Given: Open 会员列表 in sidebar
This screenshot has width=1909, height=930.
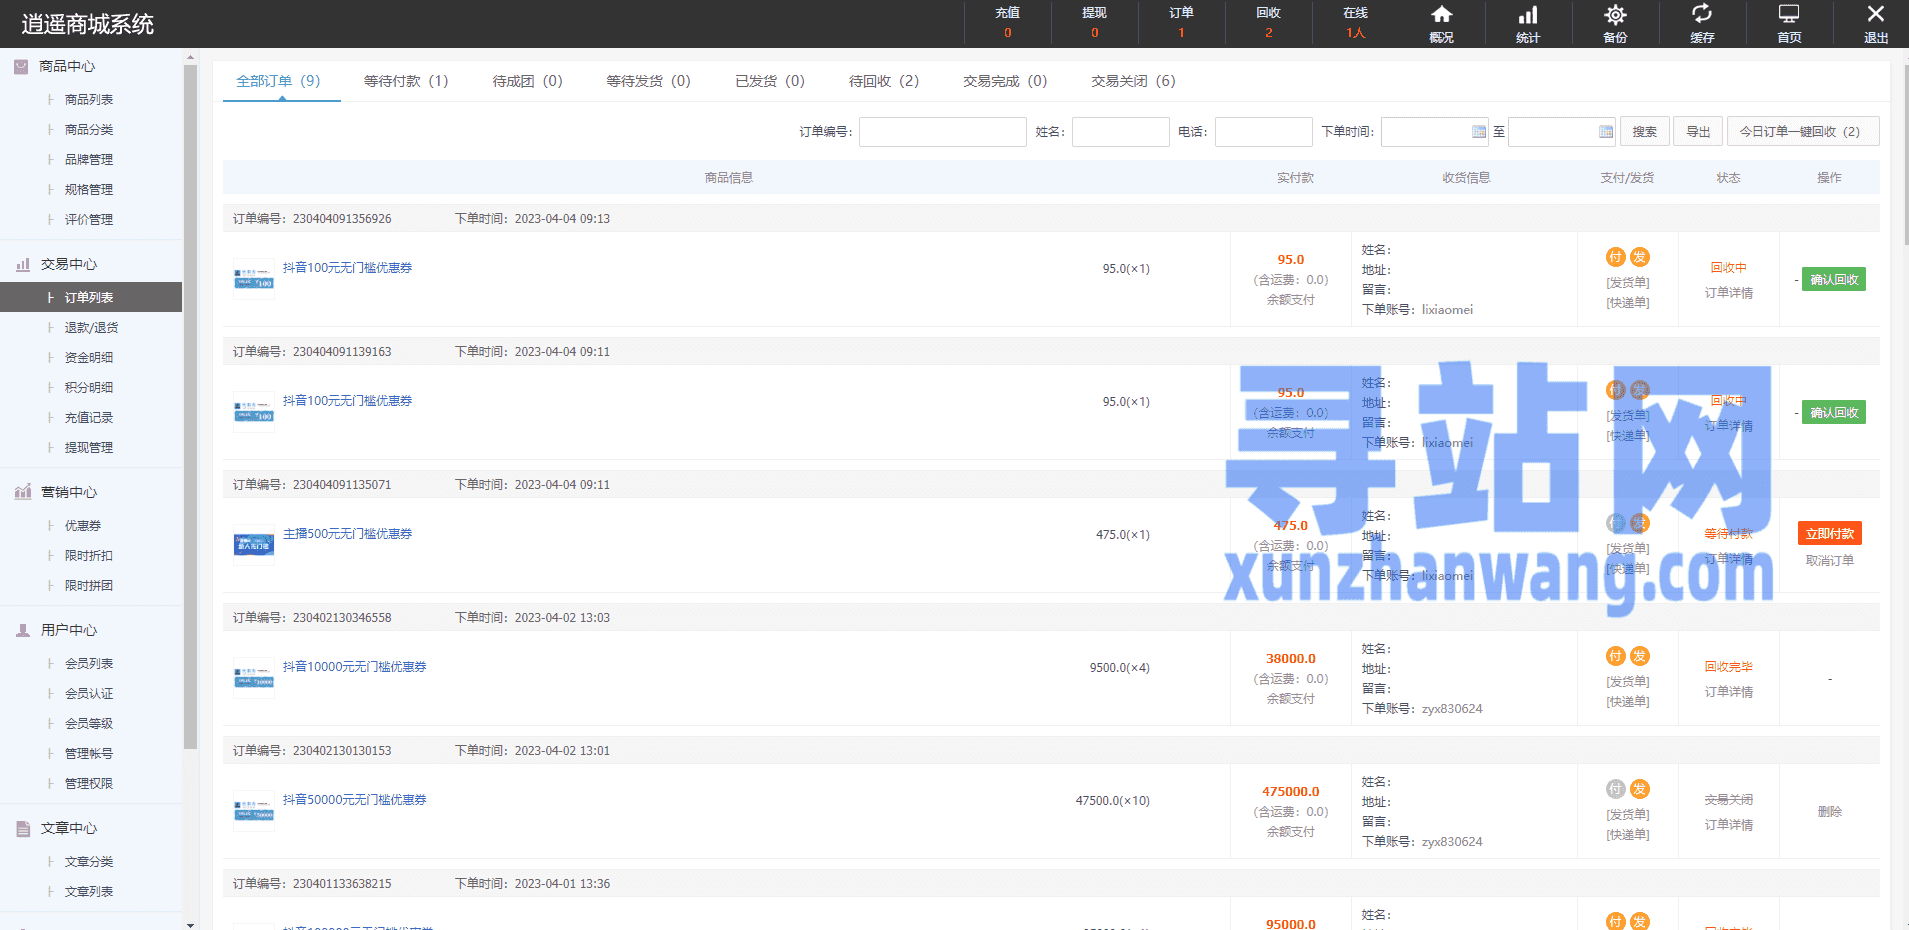Looking at the screenshot, I should point(89,664).
